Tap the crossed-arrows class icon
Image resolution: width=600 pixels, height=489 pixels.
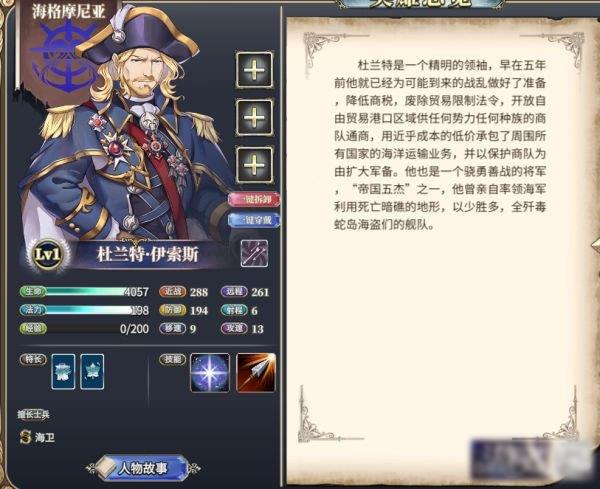(254, 253)
